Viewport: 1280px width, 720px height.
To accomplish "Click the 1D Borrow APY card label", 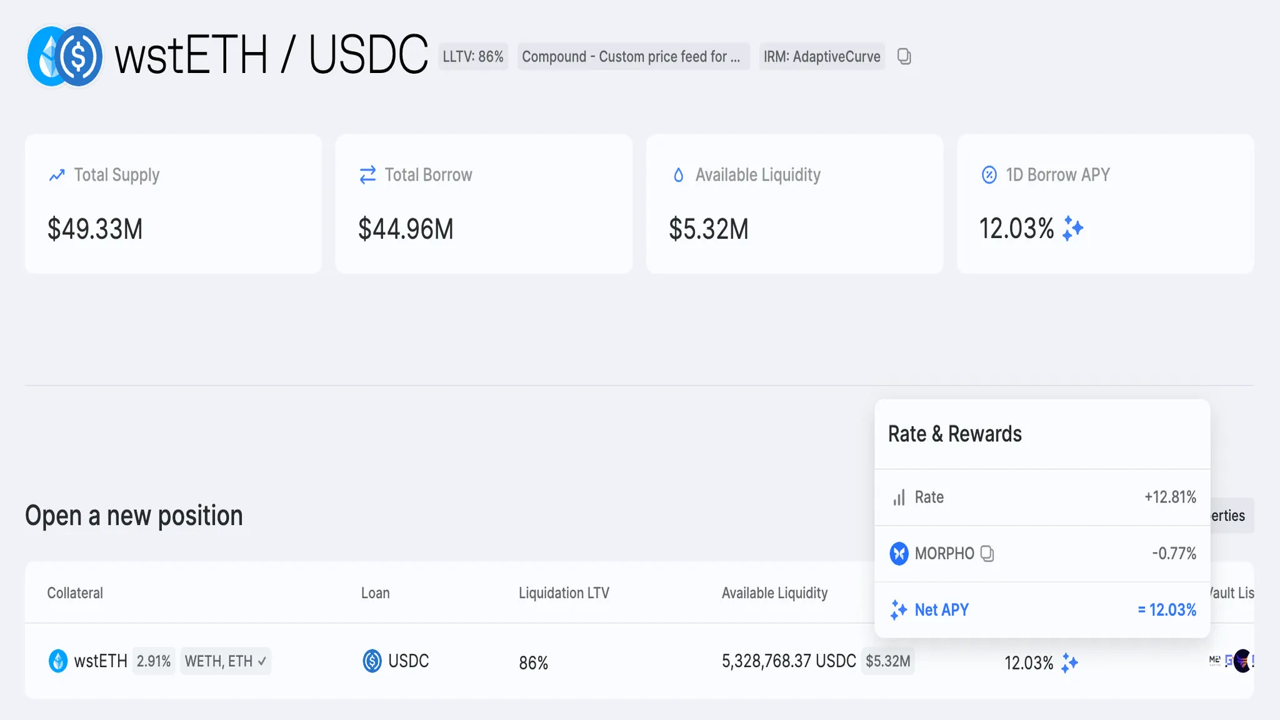I will point(1058,175).
